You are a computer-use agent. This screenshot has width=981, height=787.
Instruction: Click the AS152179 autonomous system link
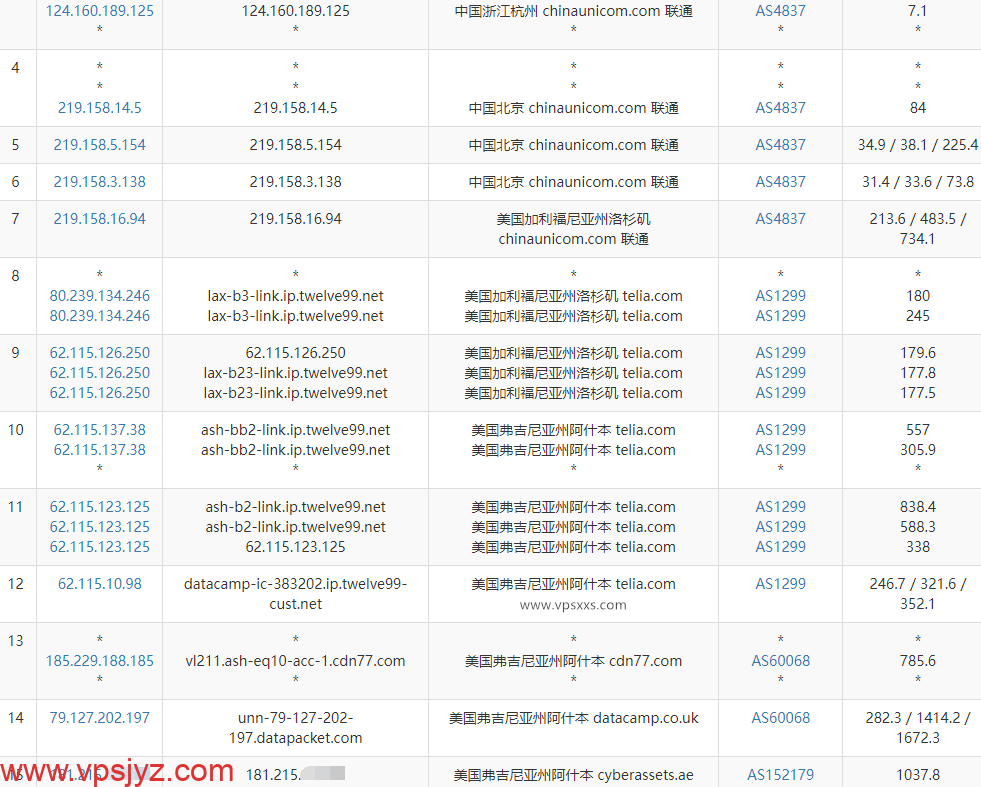pyautogui.click(x=780, y=774)
